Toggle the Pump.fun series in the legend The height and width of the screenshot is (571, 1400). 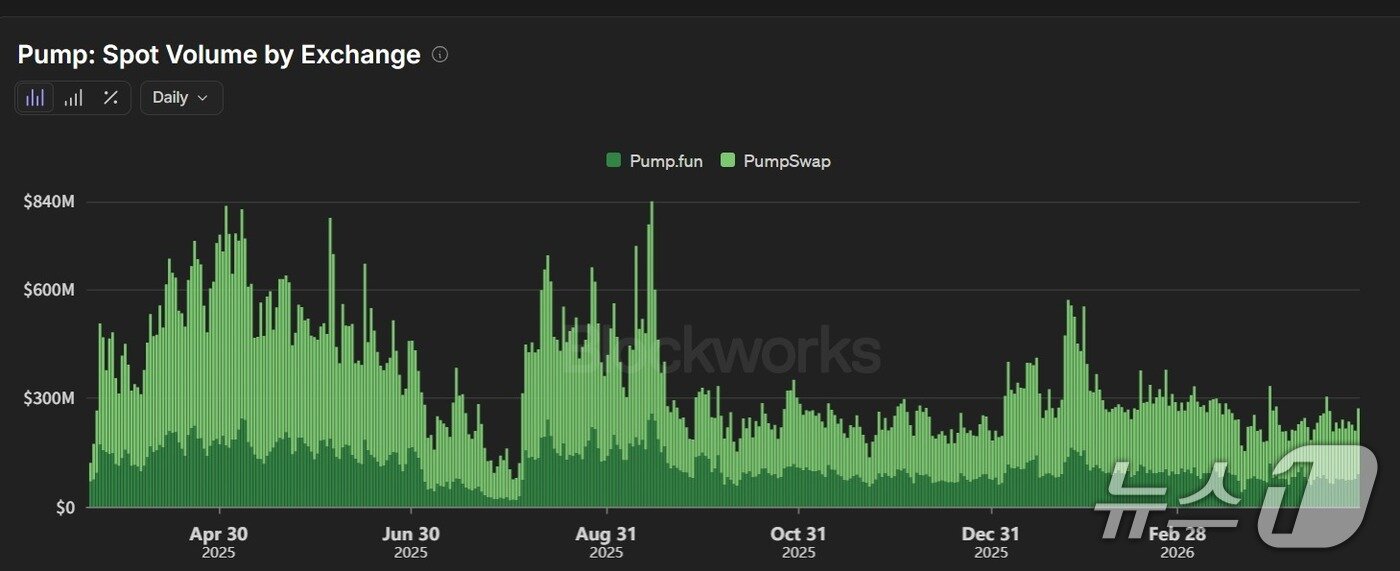(665, 161)
